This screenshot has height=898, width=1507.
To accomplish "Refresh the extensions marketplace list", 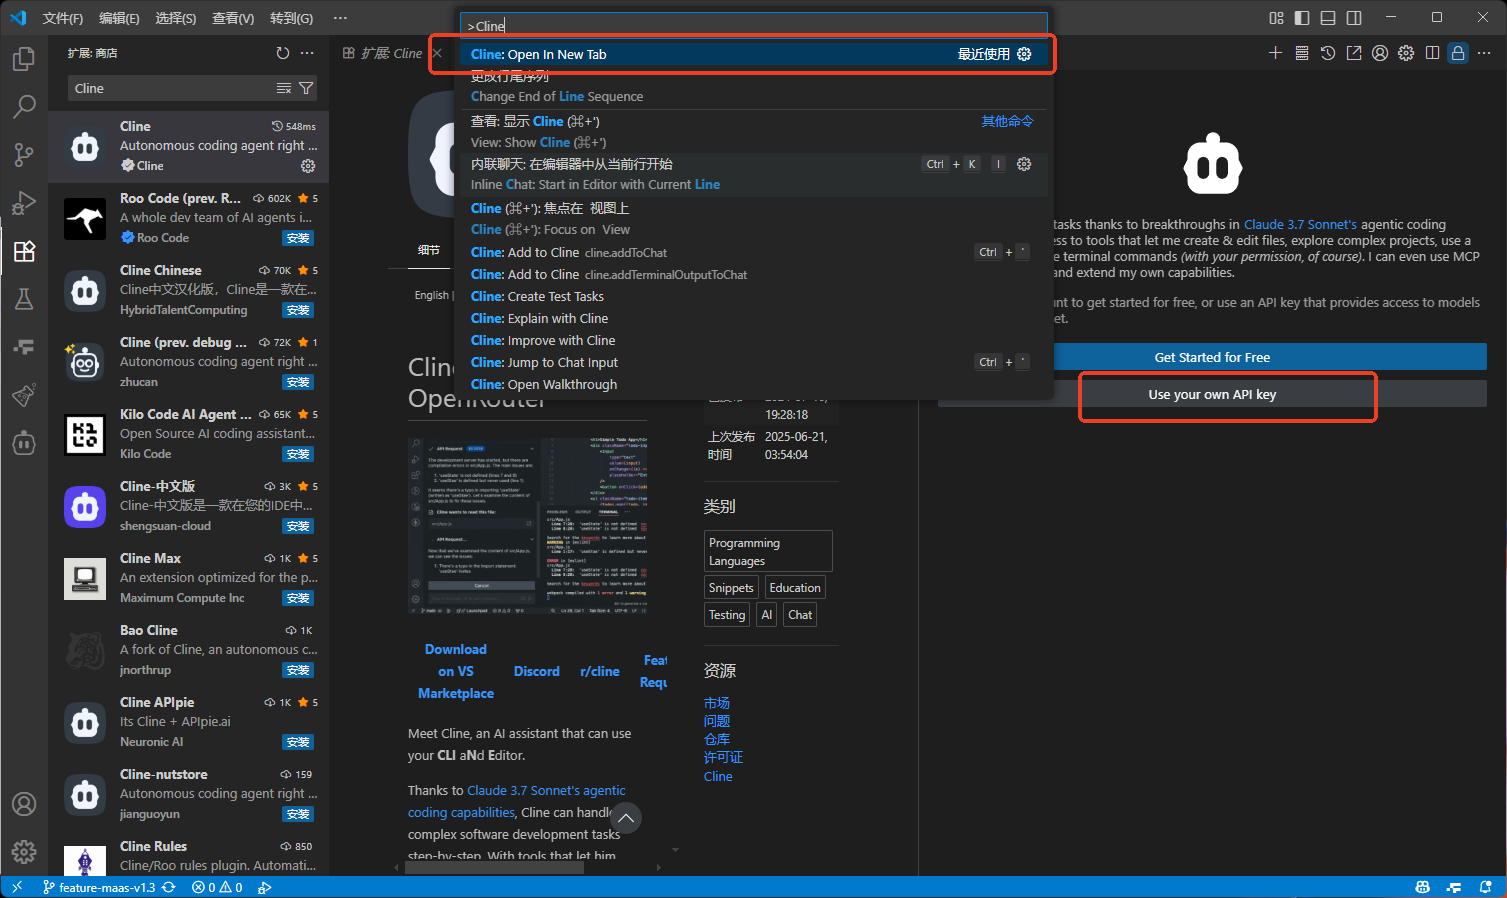I will tap(283, 53).
